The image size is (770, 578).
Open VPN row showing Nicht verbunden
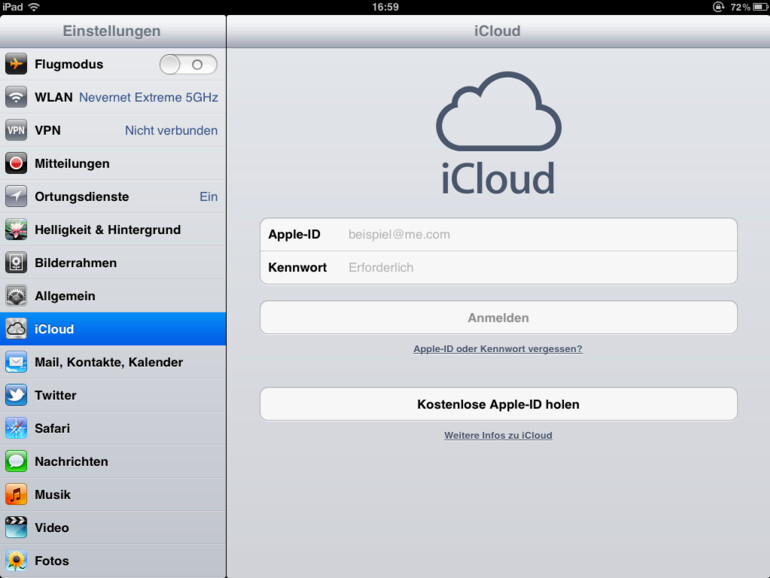(x=113, y=130)
